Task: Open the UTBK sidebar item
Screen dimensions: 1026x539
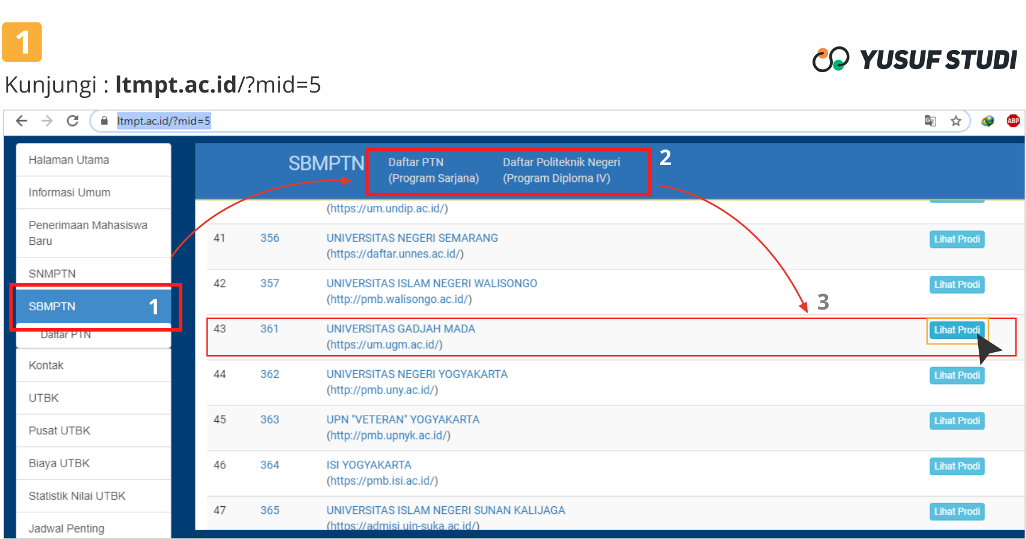Action: 94,398
